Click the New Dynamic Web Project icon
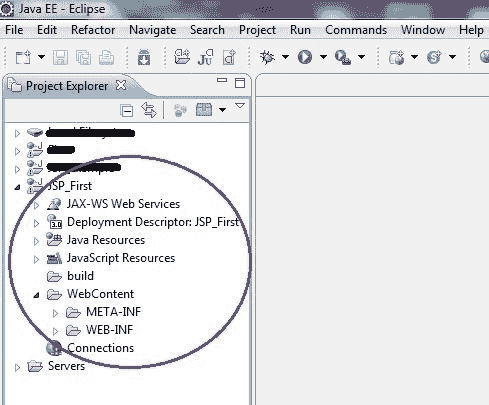The image size is (489, 405). (x=396, y=57)
